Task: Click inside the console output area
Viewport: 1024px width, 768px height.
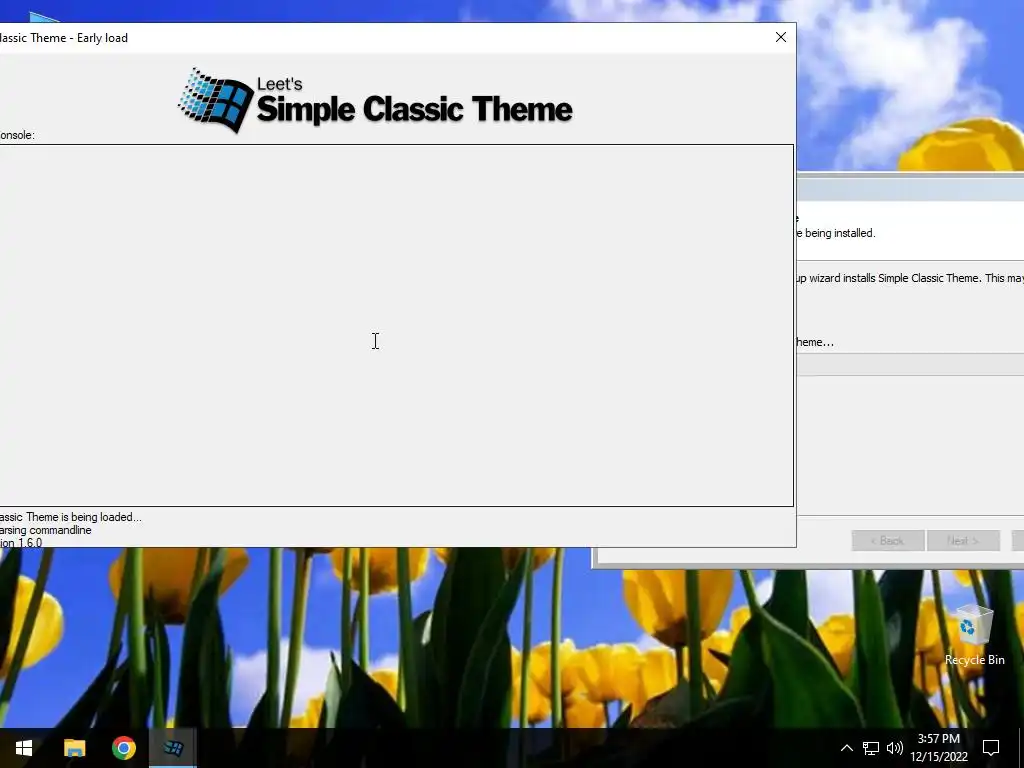Action: pyautogui.click(x=396, y=325)
